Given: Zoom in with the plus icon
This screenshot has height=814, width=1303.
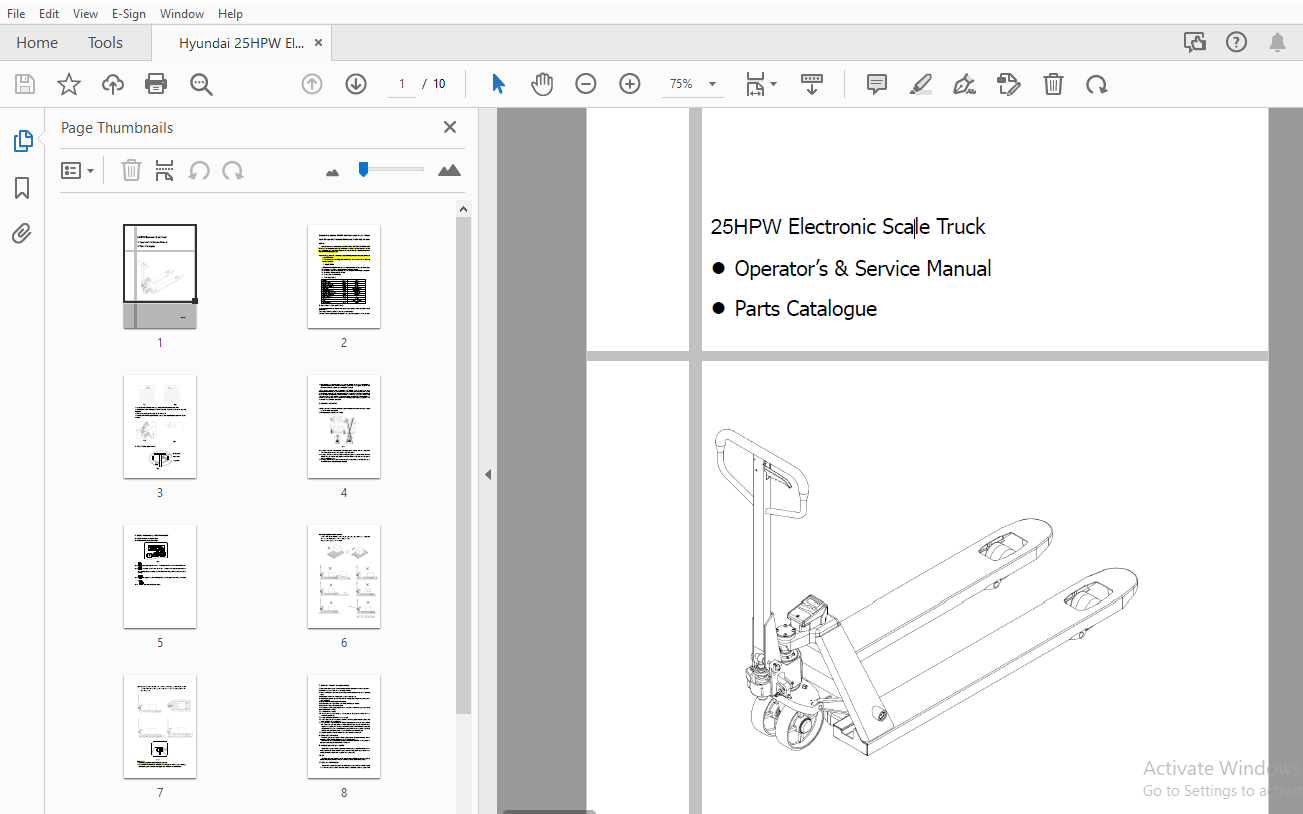Looking at the screenshot, I should [630, 84].
